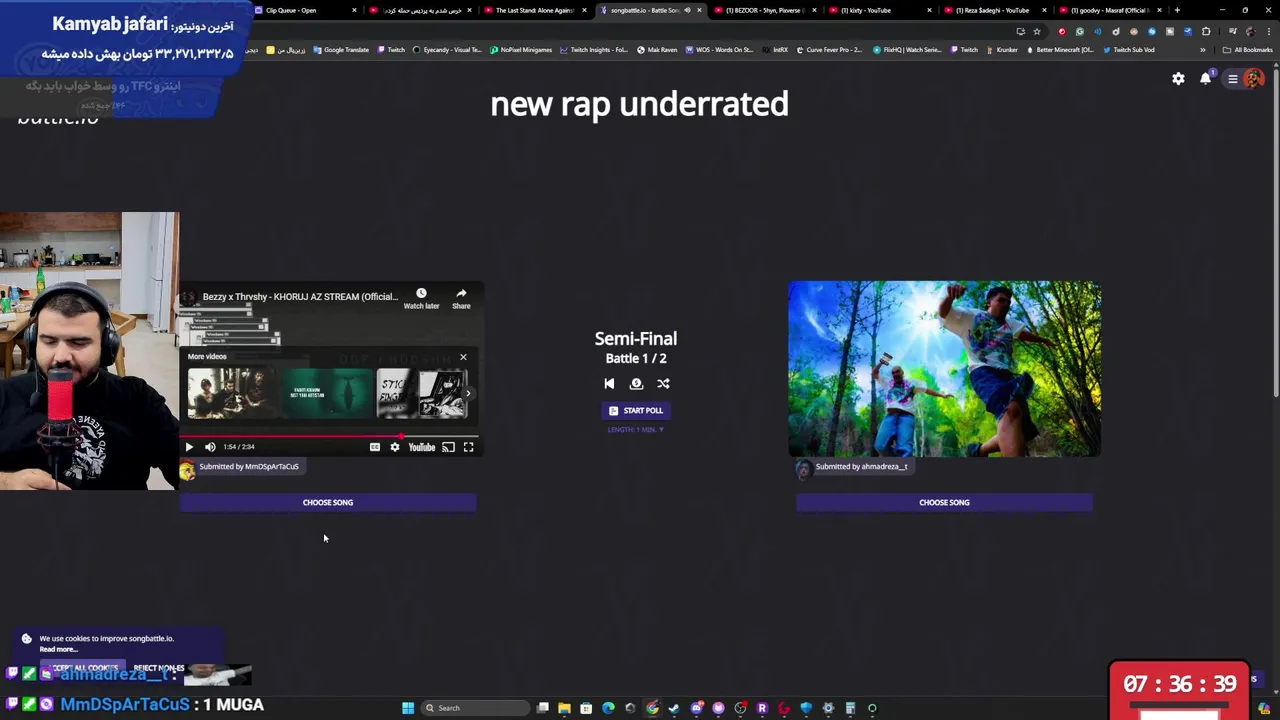The image size is (1280, 720).
Task: Share the Bezzy x Thrvshy video
Action: click(461, 298)
